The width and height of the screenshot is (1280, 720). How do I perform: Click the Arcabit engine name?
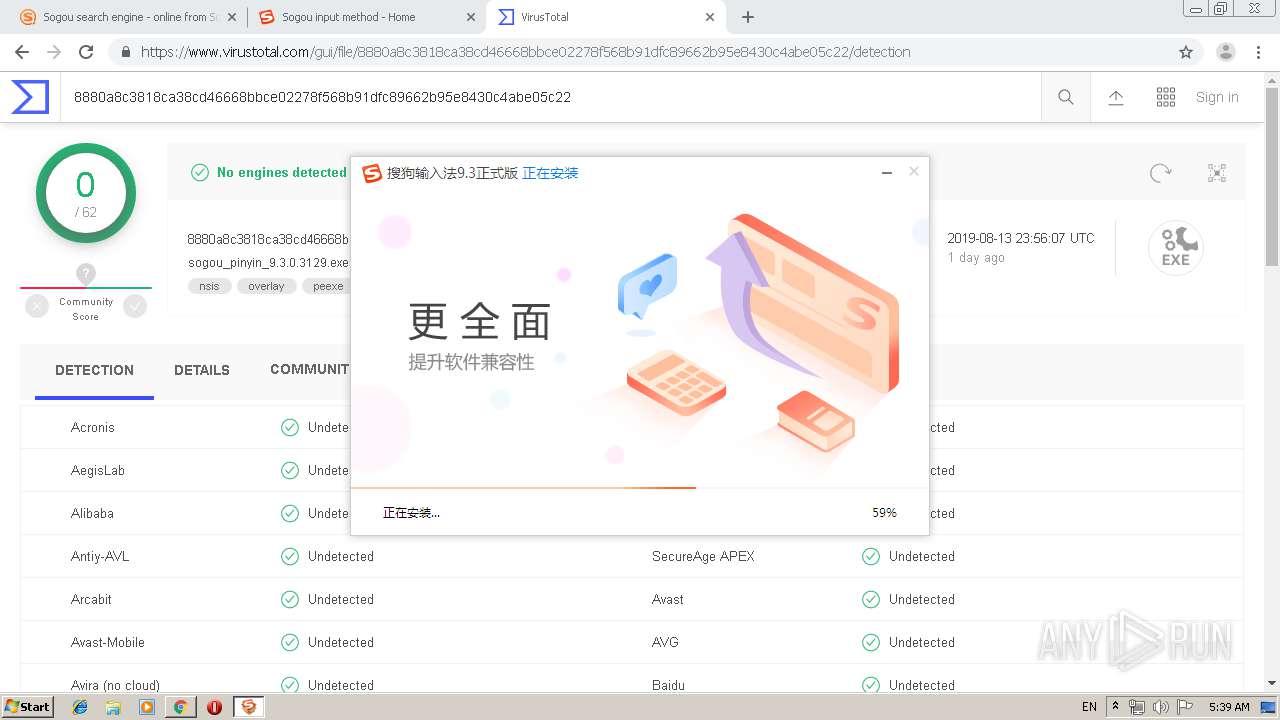(91, 599)
